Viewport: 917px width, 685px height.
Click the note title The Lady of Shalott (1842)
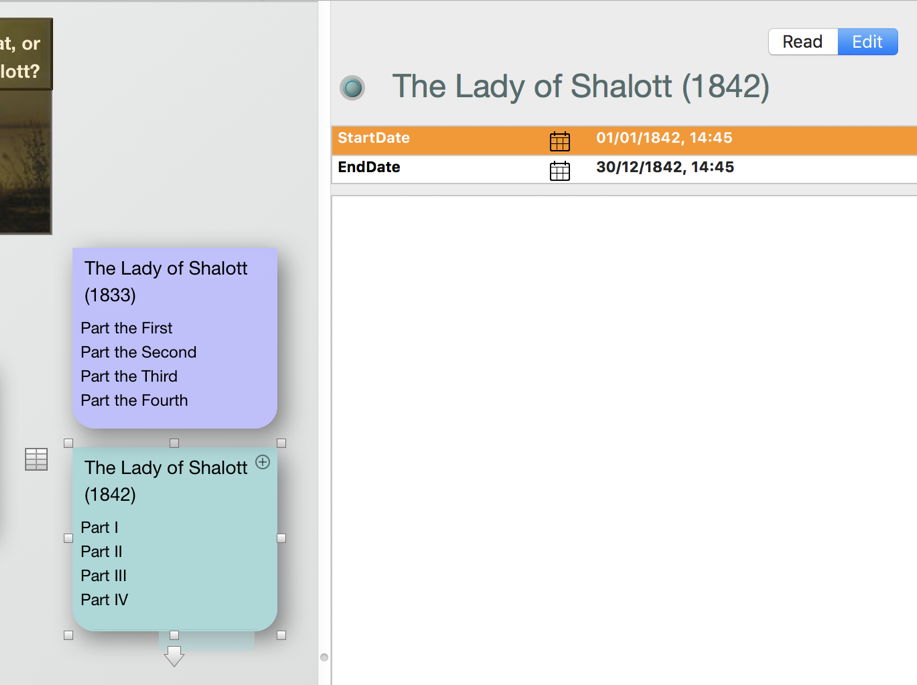580,87
